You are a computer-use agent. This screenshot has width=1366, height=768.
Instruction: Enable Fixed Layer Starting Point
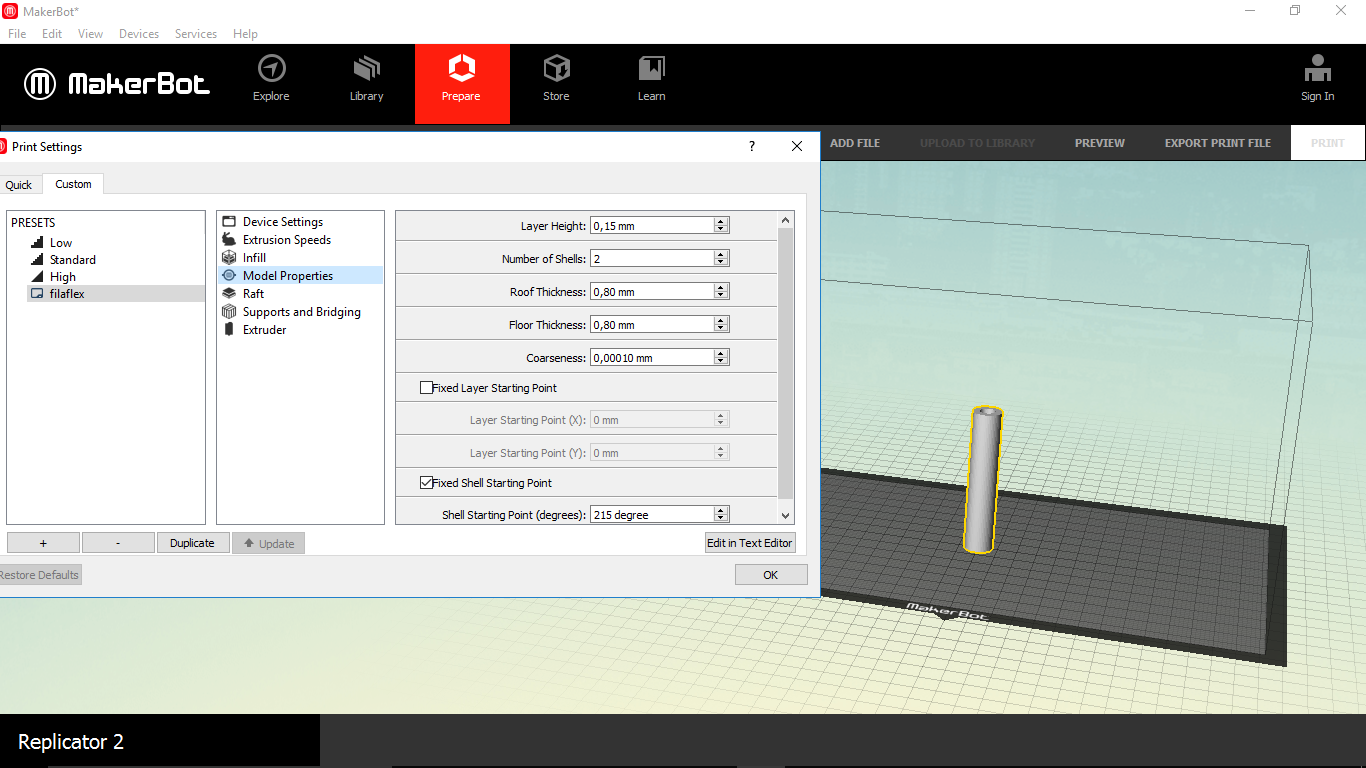coord(427,388)
